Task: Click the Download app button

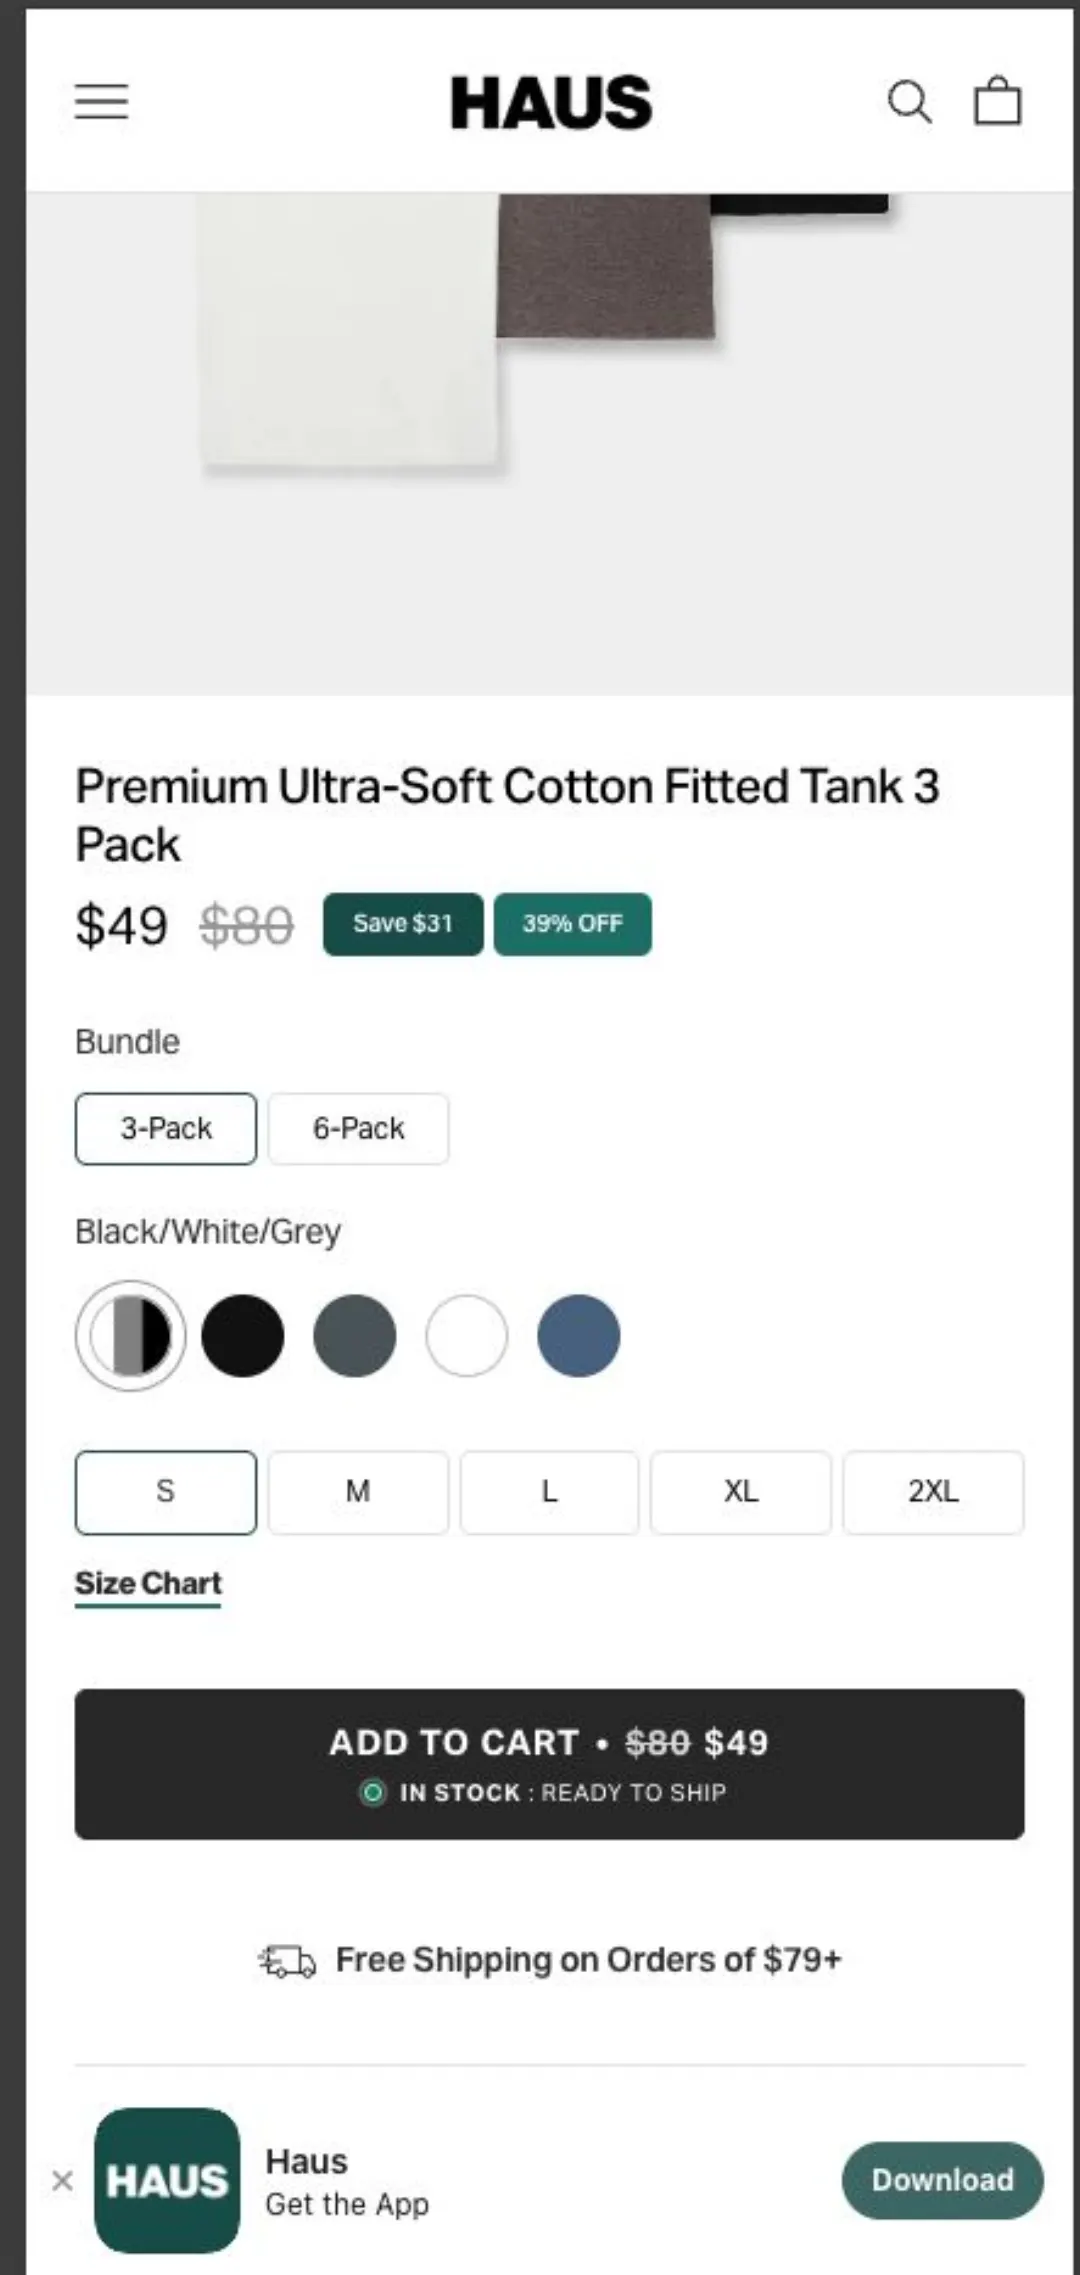Action: (x=943, y=2180)
